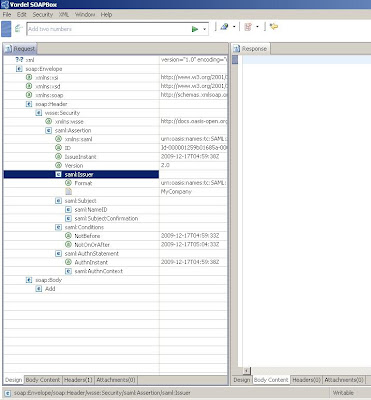Collapse the soap:Header element icon
Screen dimensions: 371x400
pyautogui.click(x=29, y=104)
